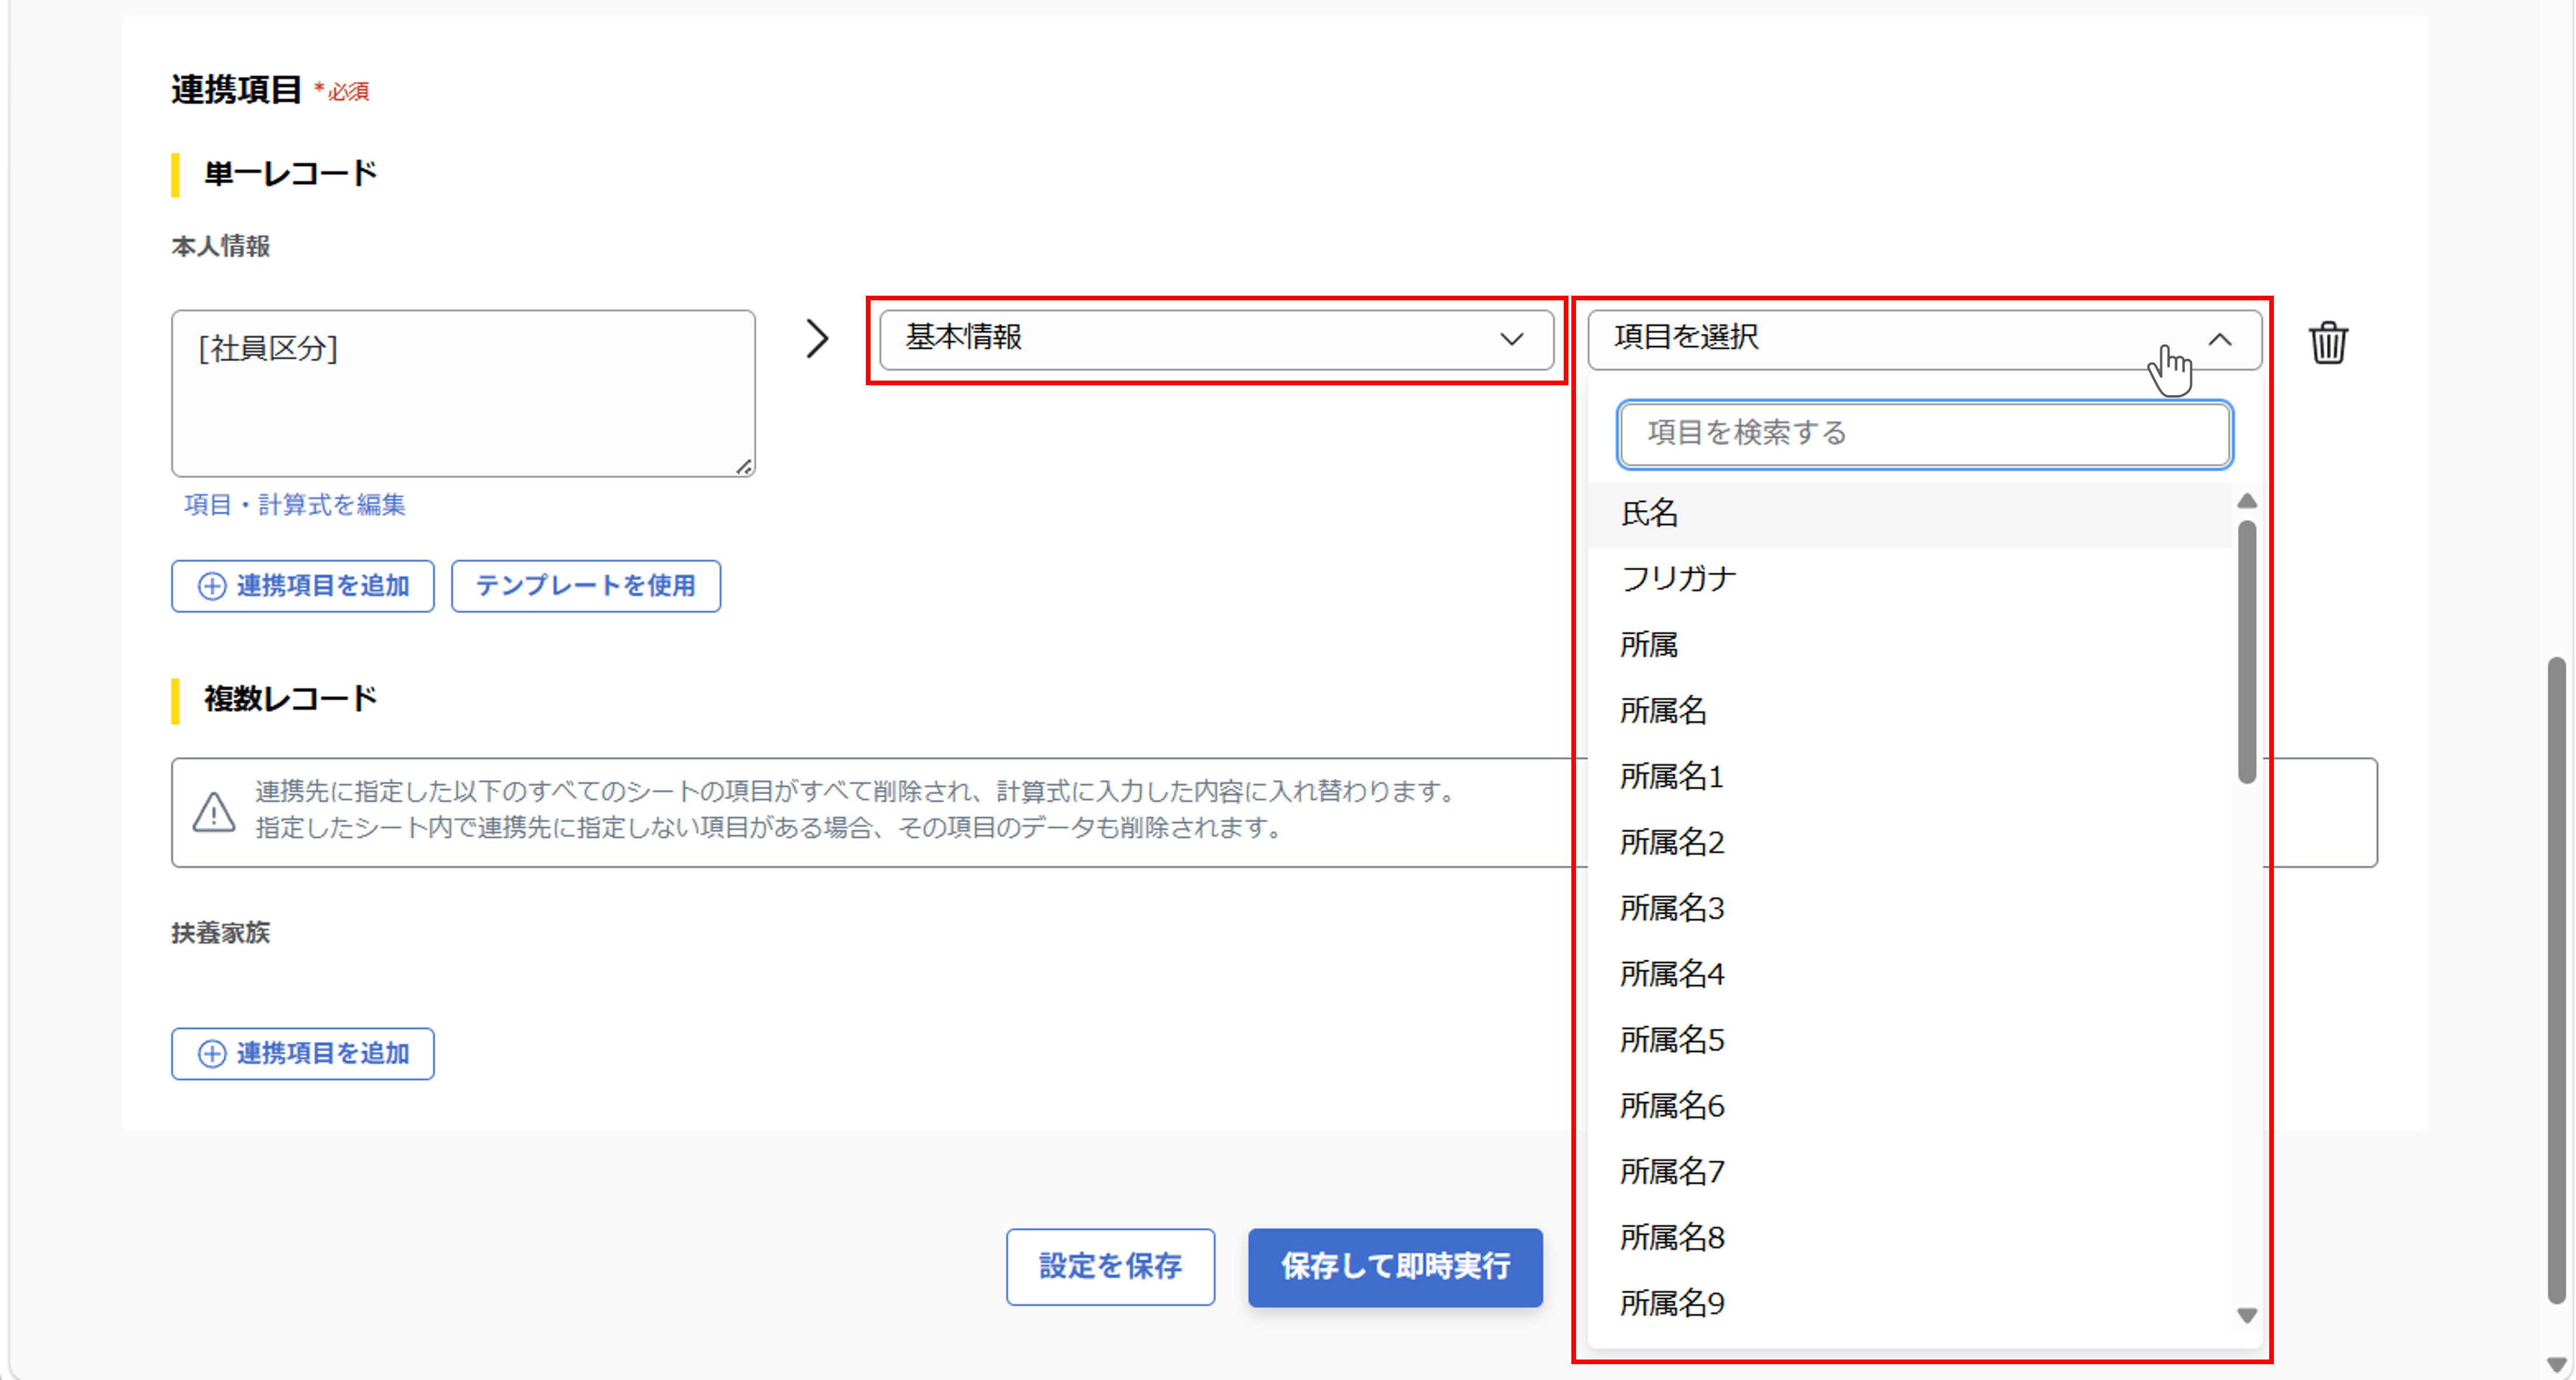Focus the 項目を検索する search box
This screenshot has height=1380, width=2576.
[x=1924, y=433]
